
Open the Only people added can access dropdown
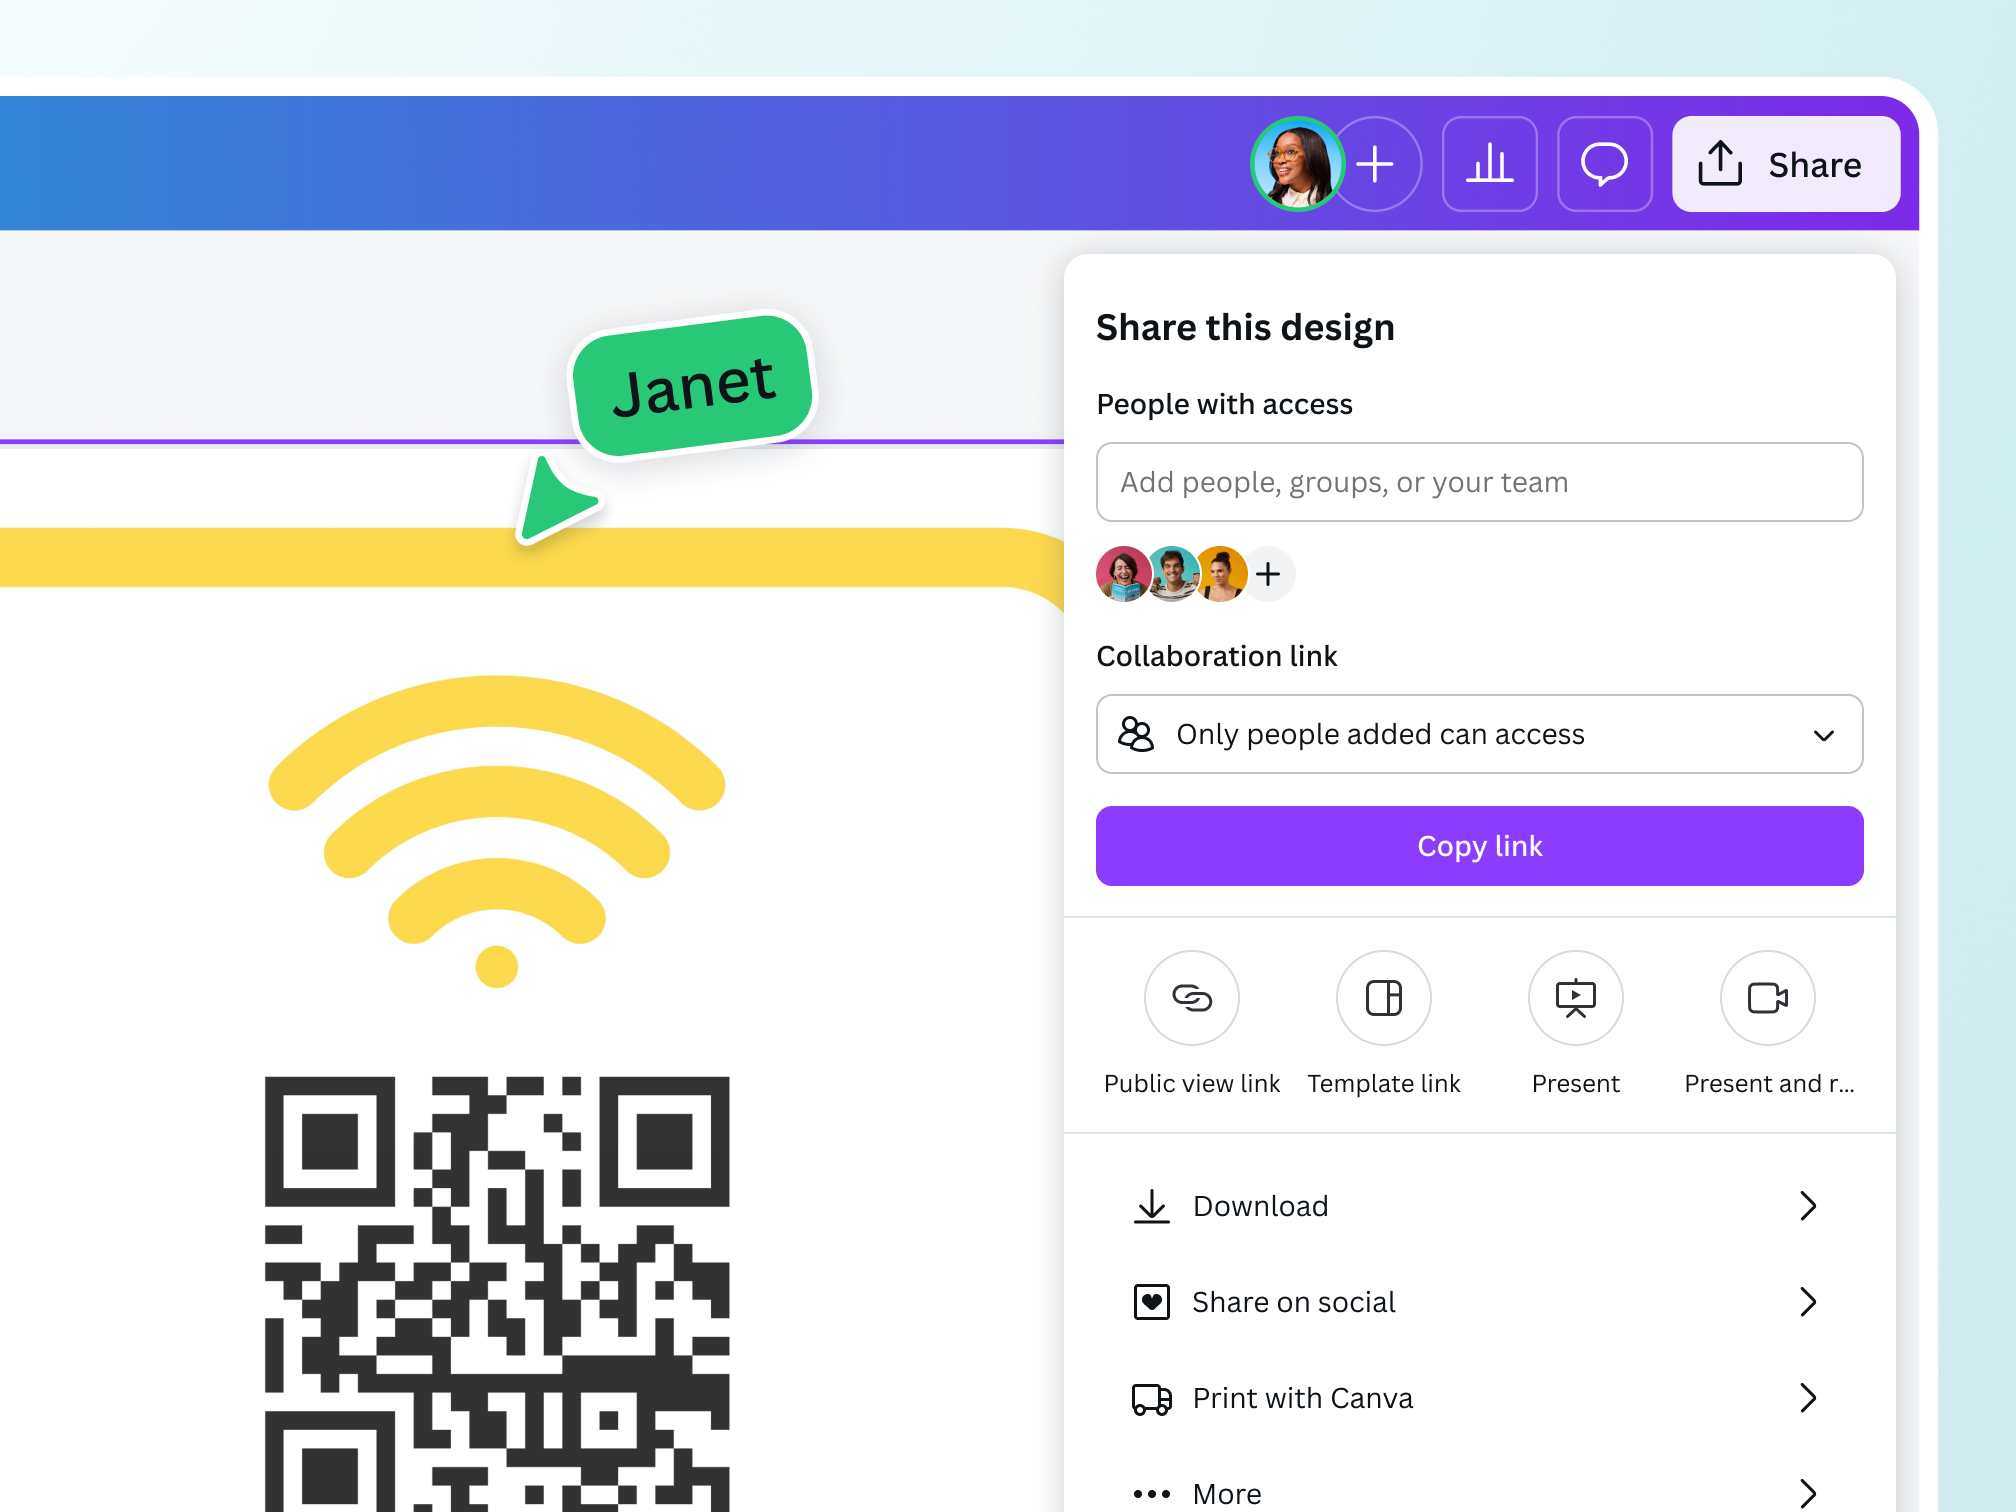click(1479, 734)
